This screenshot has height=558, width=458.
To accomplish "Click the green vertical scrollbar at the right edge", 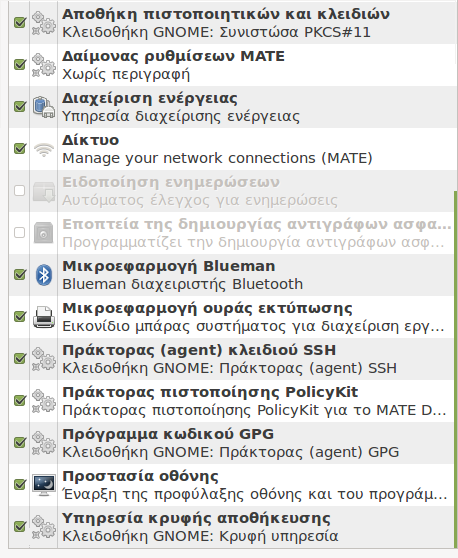I will (456, 370).
